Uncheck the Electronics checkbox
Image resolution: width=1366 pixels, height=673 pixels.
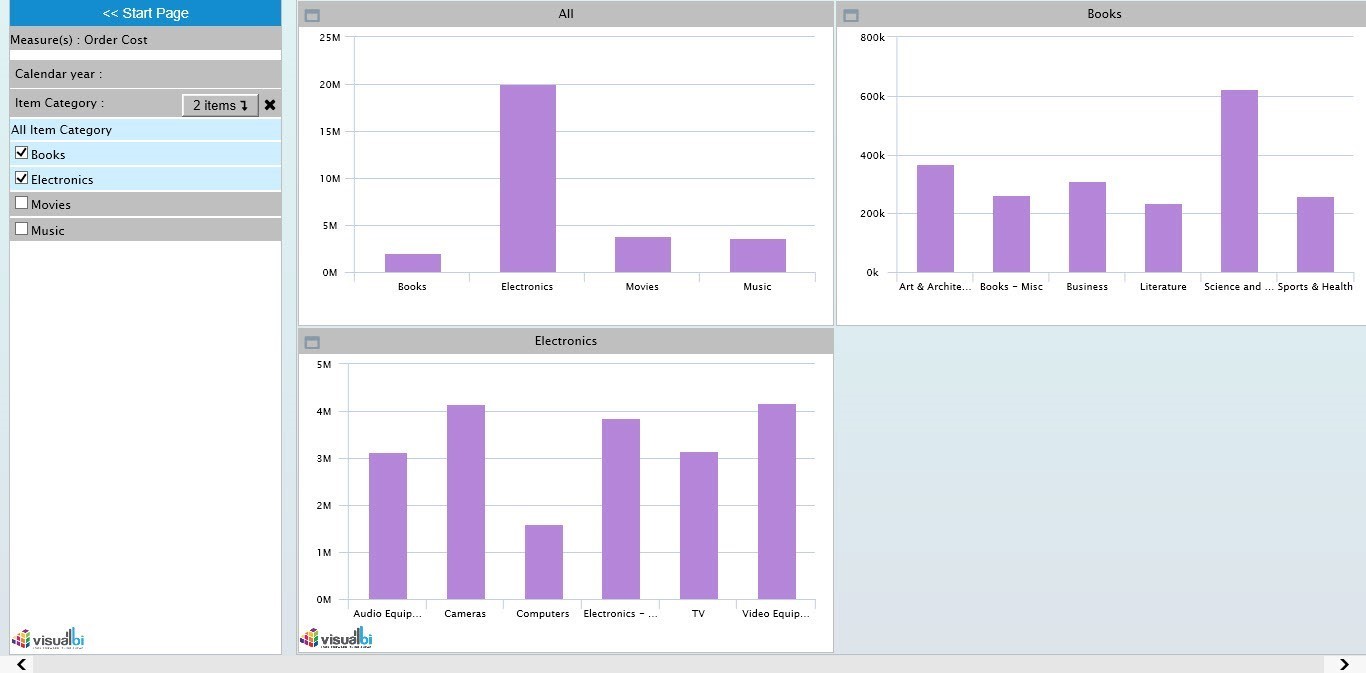tap(22, 178)
